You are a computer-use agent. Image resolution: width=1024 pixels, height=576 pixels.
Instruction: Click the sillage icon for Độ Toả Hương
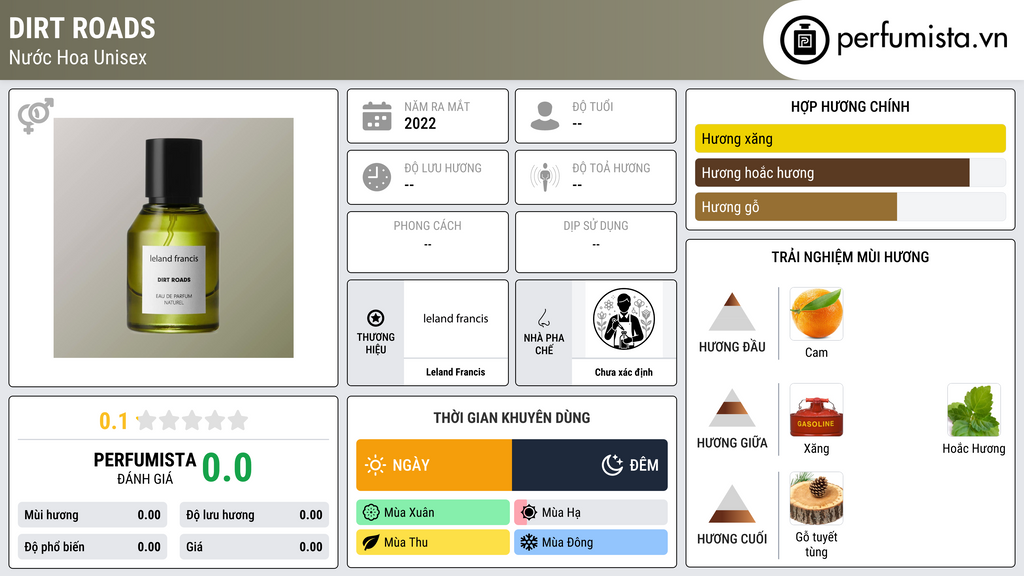click(545, 177)
